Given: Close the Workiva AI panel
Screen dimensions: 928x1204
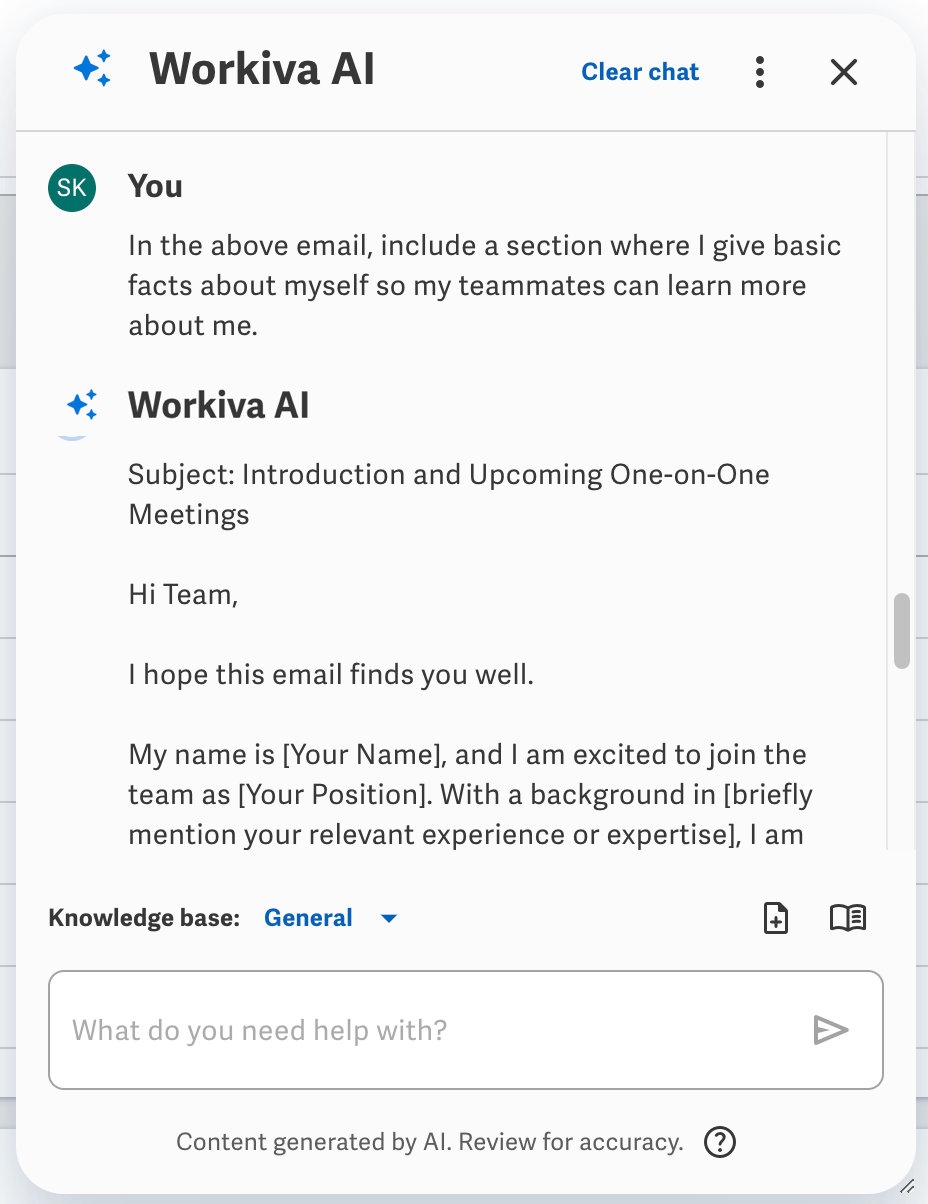Looking at the screenshot, I should coord(844,72).
